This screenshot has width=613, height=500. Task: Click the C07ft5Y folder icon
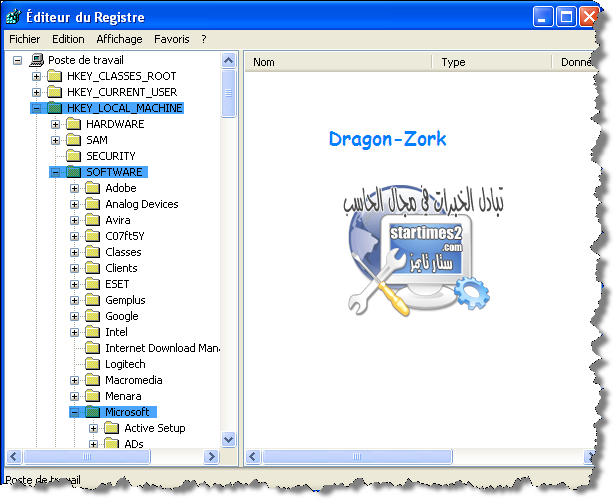[93, 236]
